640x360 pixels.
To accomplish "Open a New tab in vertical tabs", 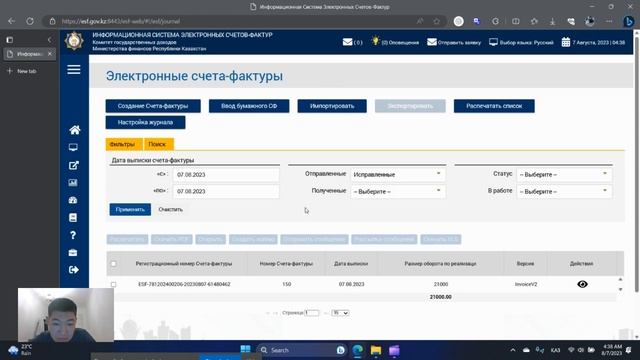I will pyautogui.click(x=22, y=71).
